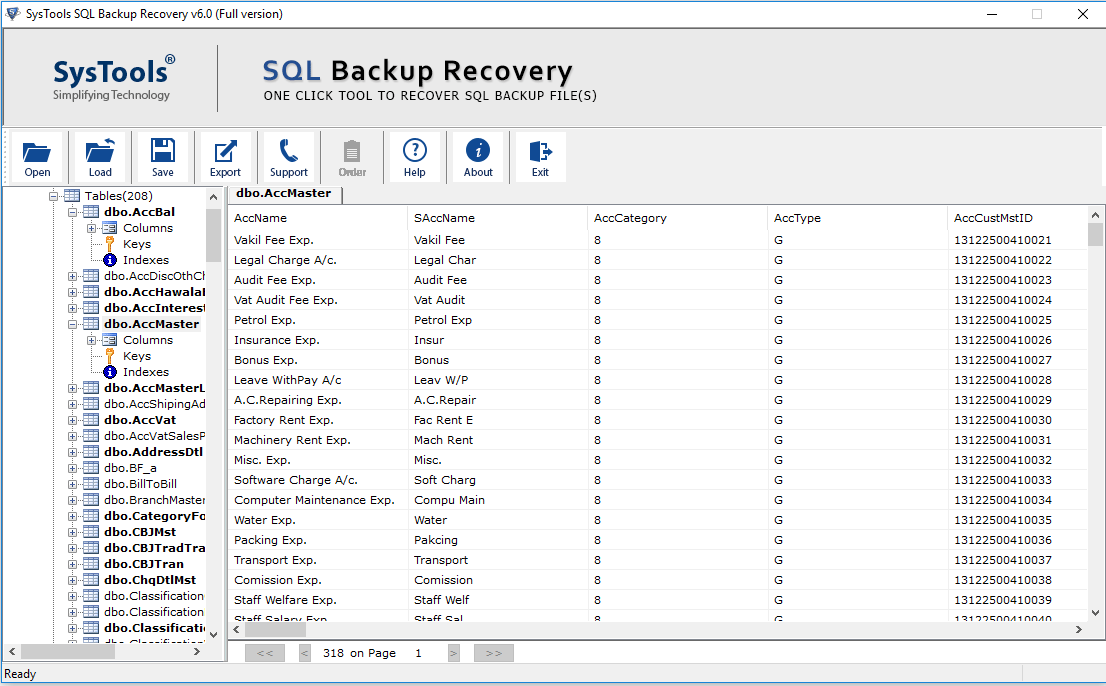Select the cell 13122500410030
Viewport: 1106px width, 686px height.
pyautogui.click(x=1017, y=420)
